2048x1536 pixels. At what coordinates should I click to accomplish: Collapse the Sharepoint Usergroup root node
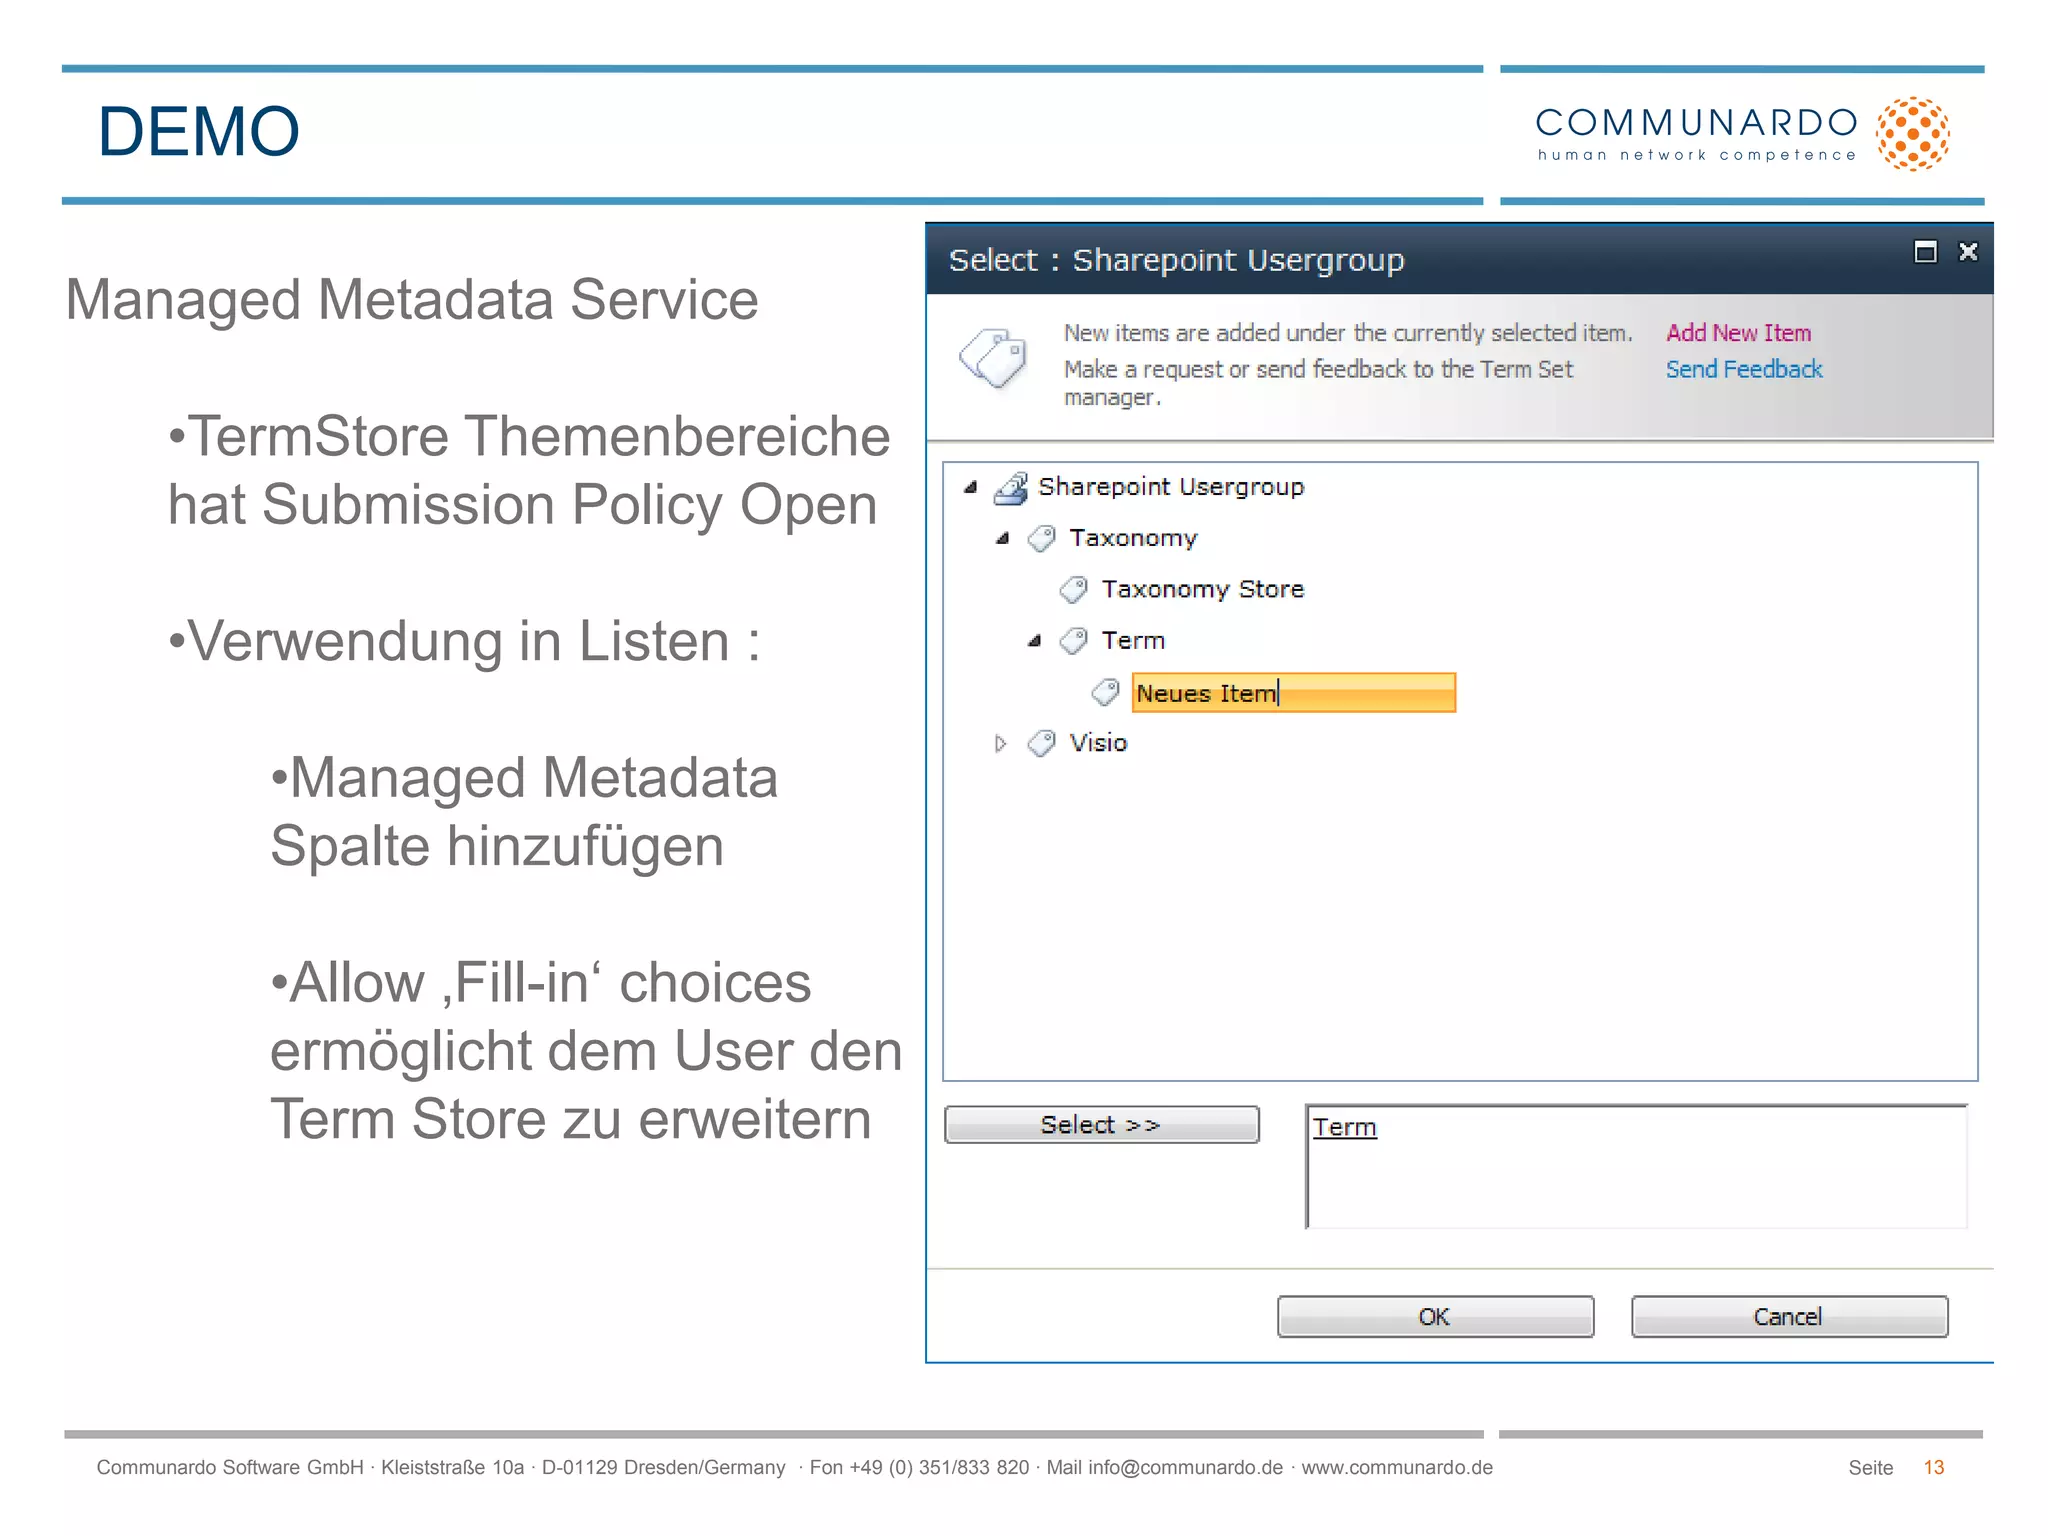(x=970, y=488)
